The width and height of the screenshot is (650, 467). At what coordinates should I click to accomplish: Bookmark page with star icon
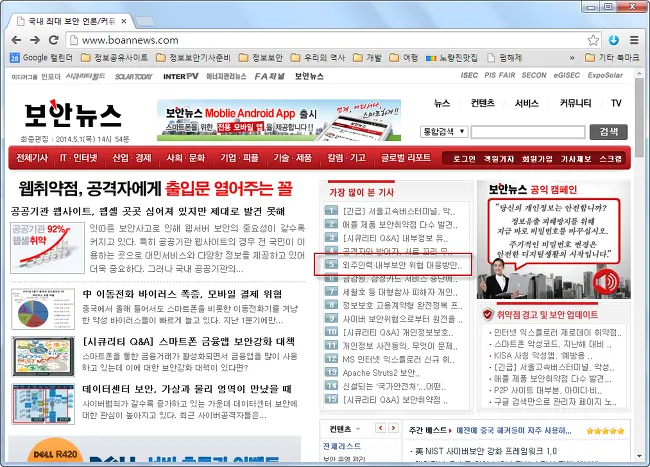tap(593, 40)
